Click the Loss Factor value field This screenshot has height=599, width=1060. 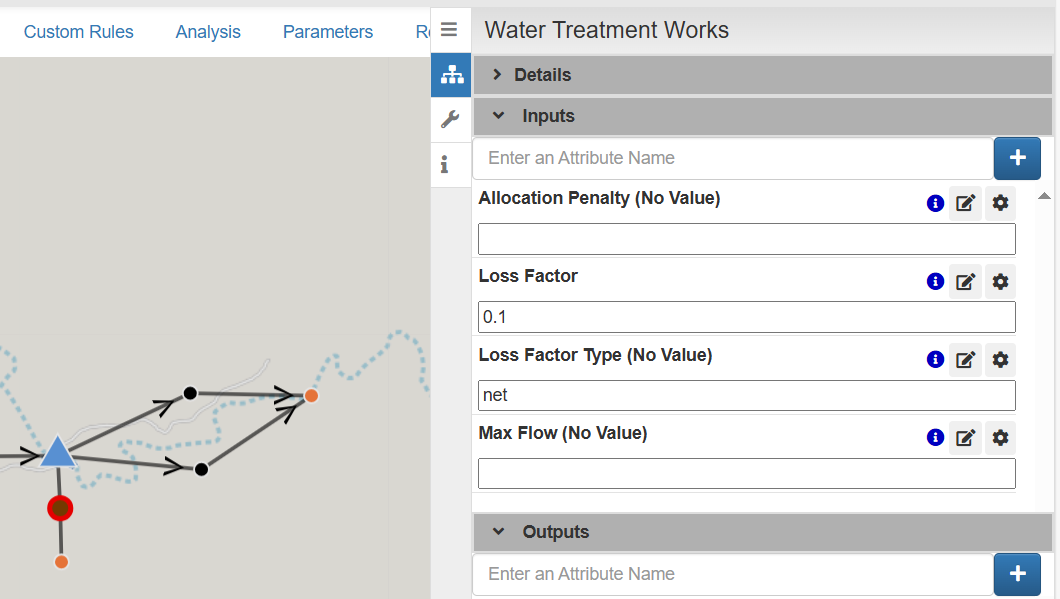click(746, 317)
